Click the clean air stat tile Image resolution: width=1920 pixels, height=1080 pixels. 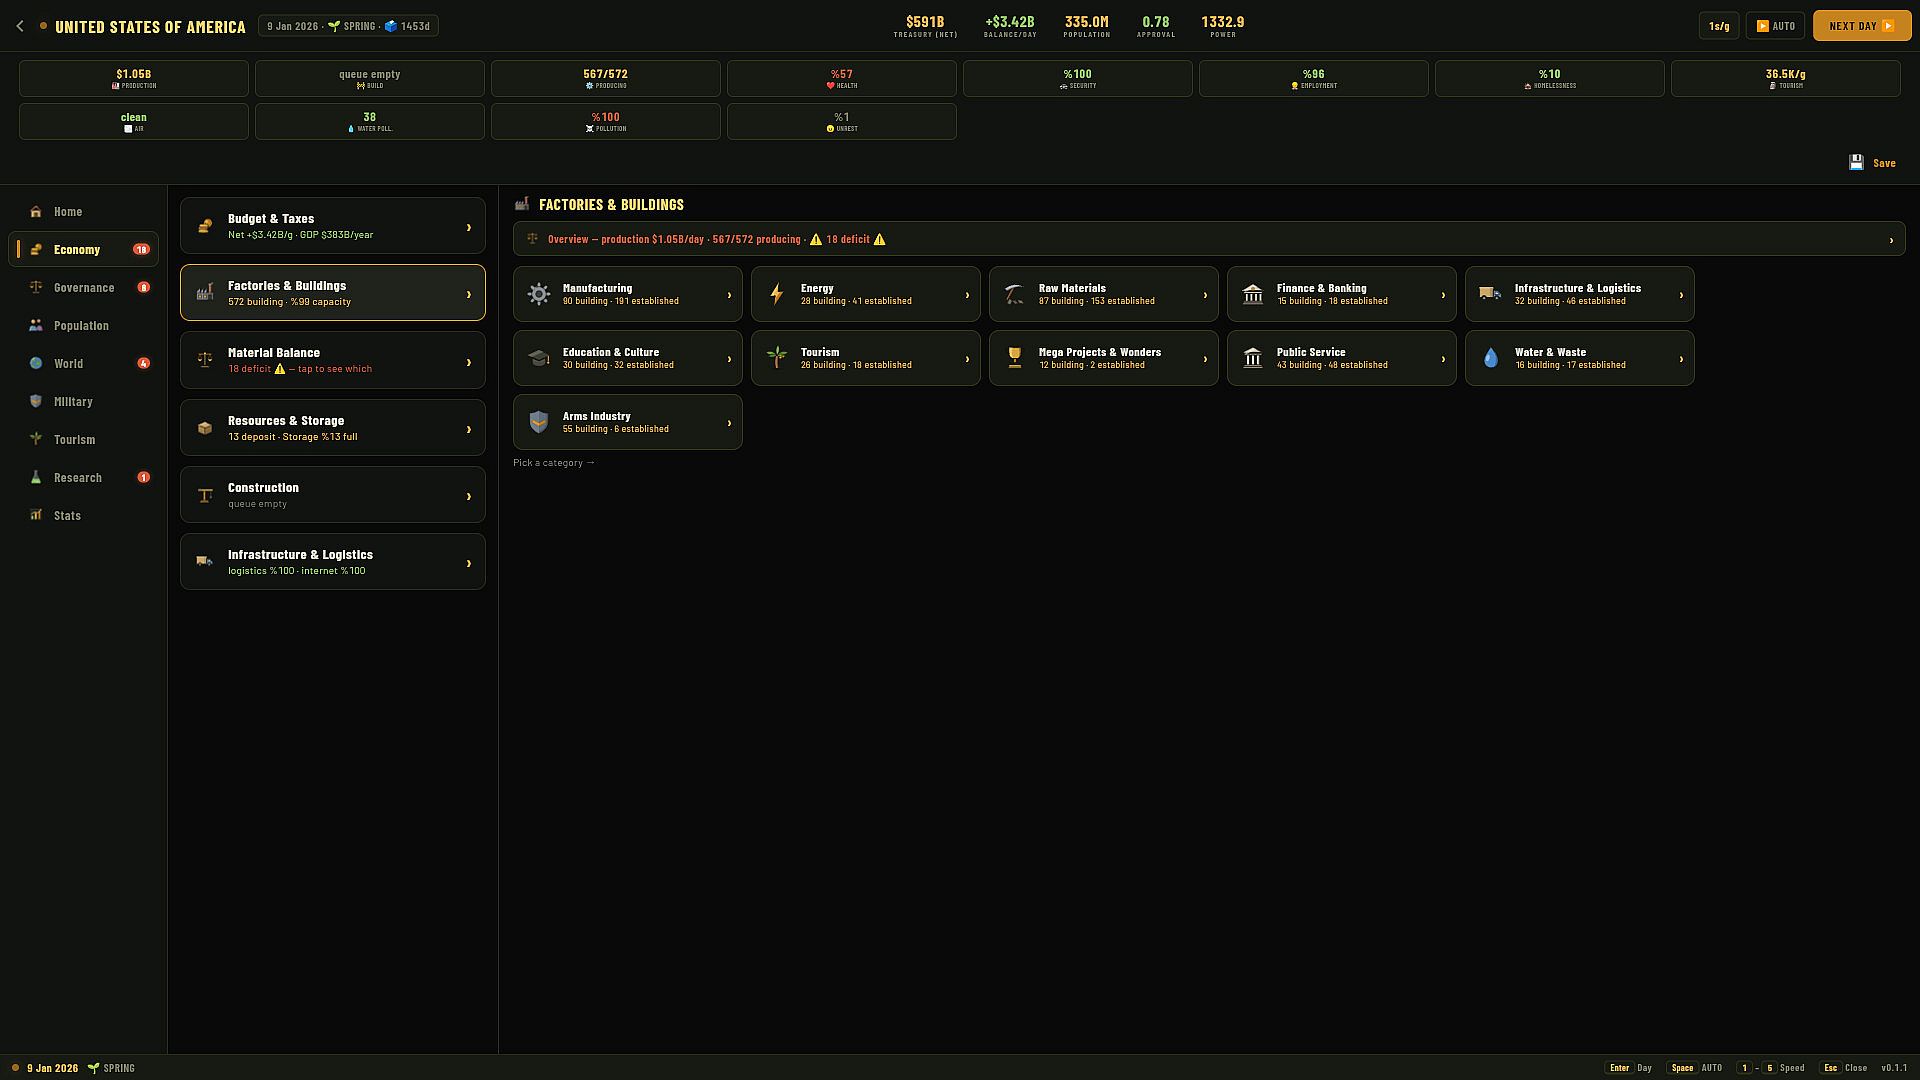point(134,121)
